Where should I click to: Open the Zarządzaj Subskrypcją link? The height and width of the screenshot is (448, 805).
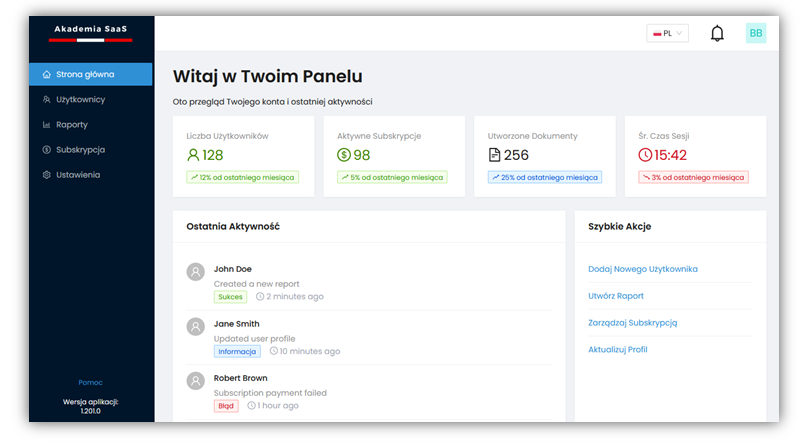[x=632, y=323]
